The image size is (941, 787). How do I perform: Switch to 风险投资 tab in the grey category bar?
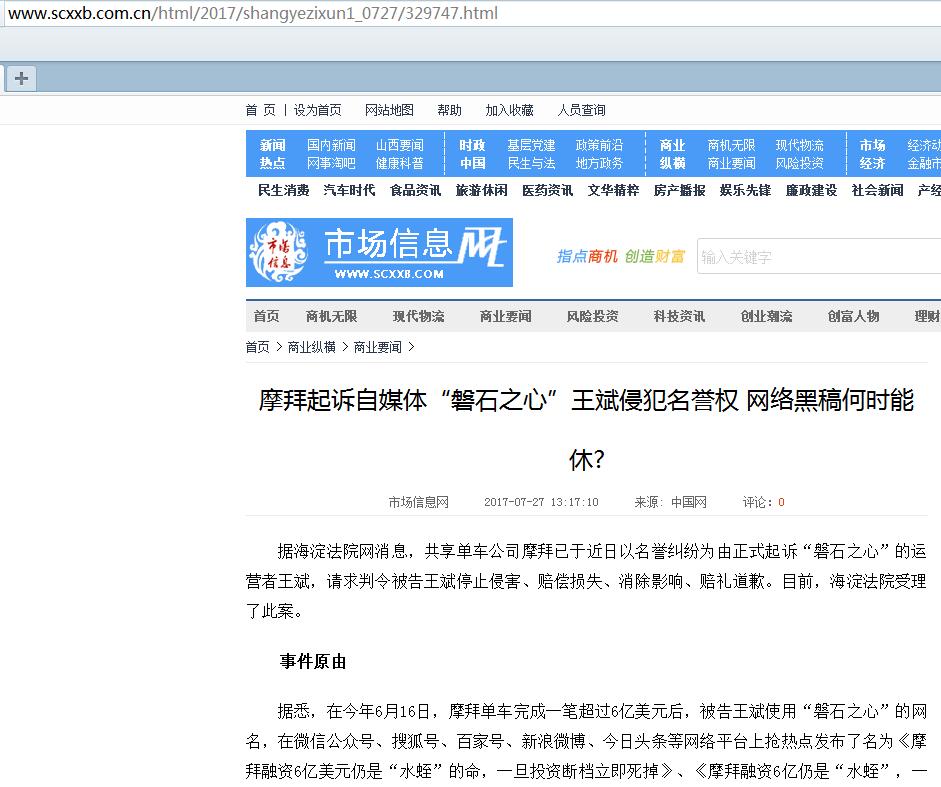click(592, 316)
